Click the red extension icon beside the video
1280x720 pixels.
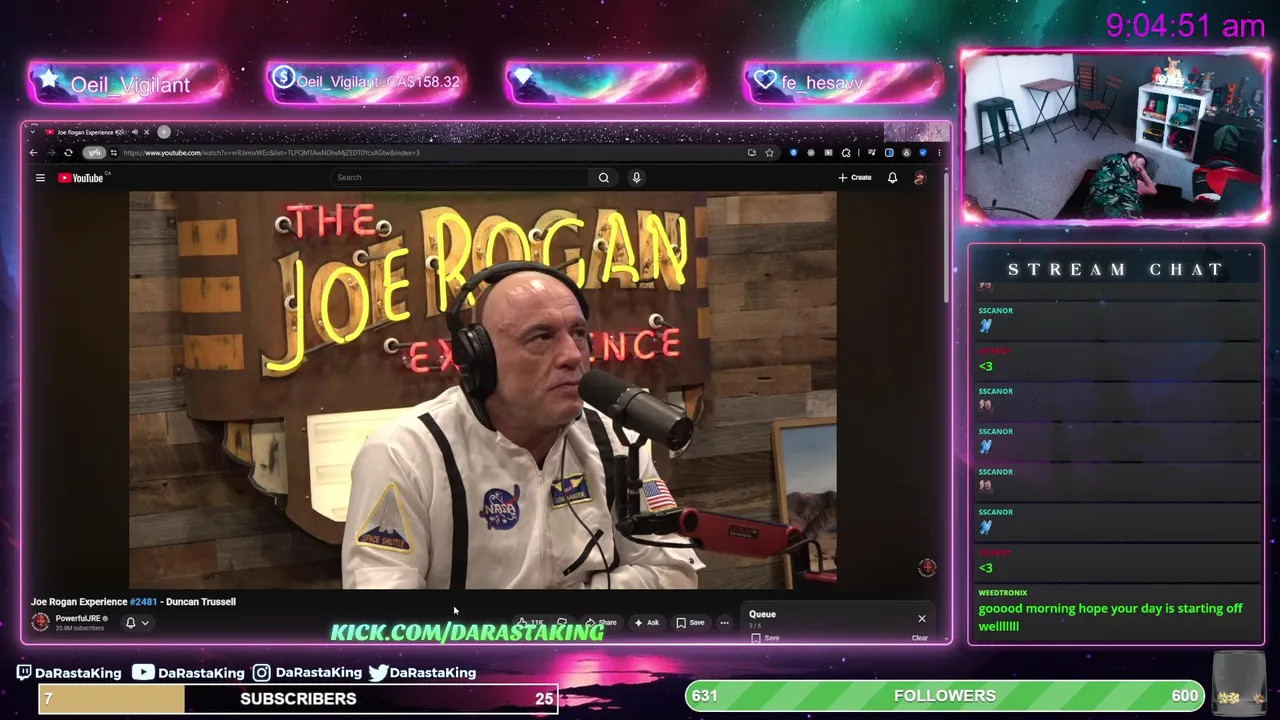point(927,567)
